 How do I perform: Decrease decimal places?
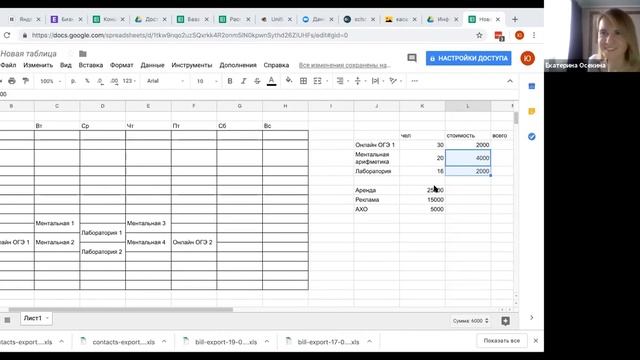(100, 81)
